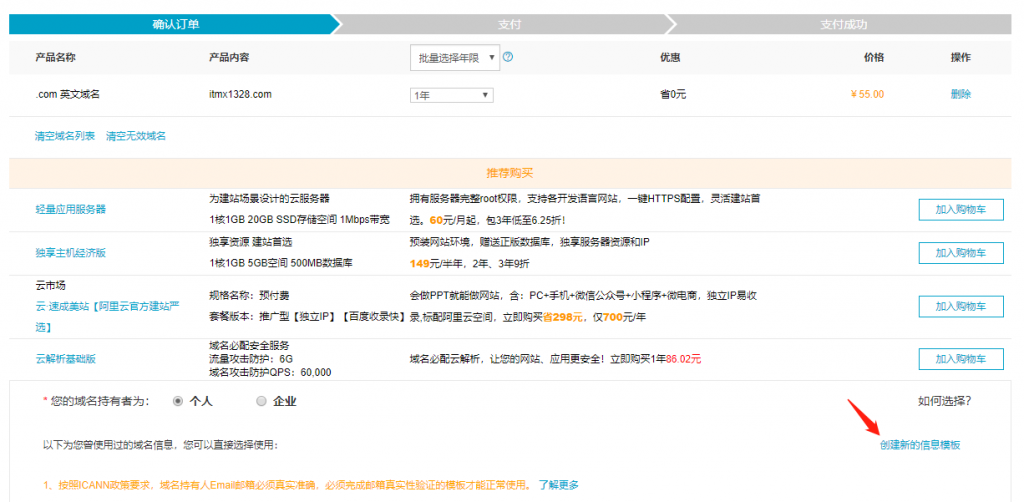
Task: Click 创建新的信息模板 link
Action: (x=919, y=445)
